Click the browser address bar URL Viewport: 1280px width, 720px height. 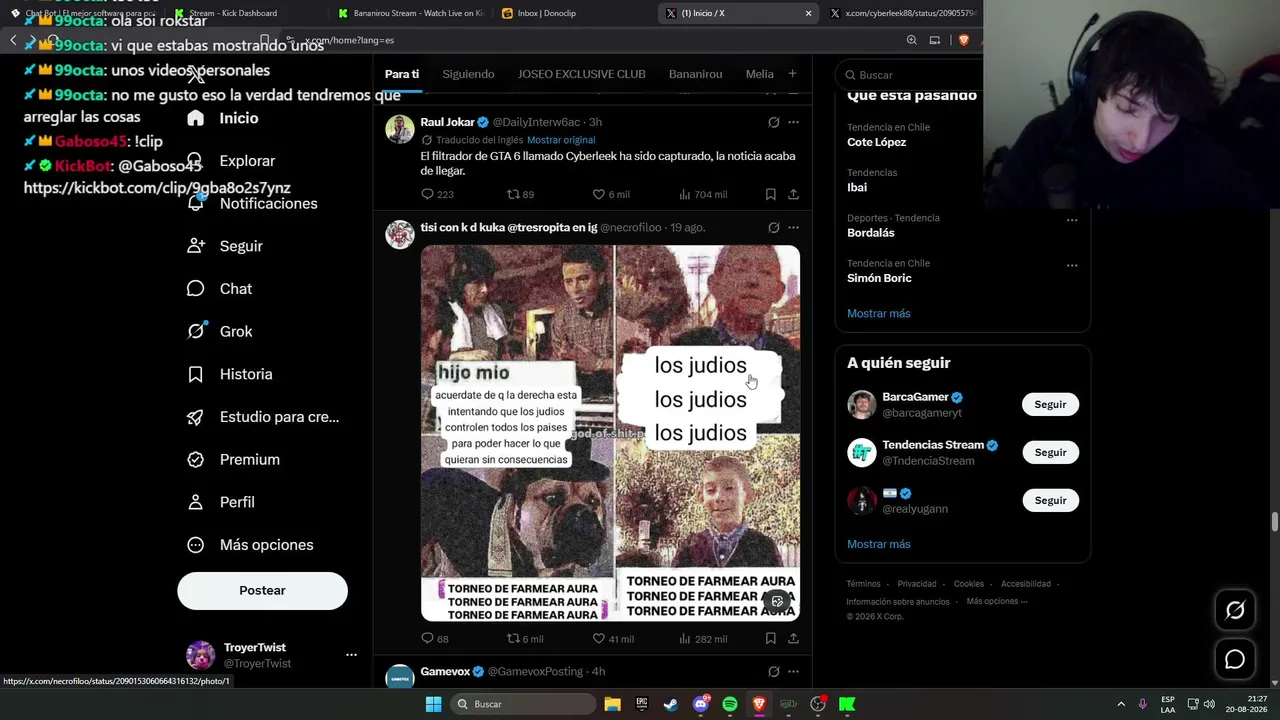[349, 40]
